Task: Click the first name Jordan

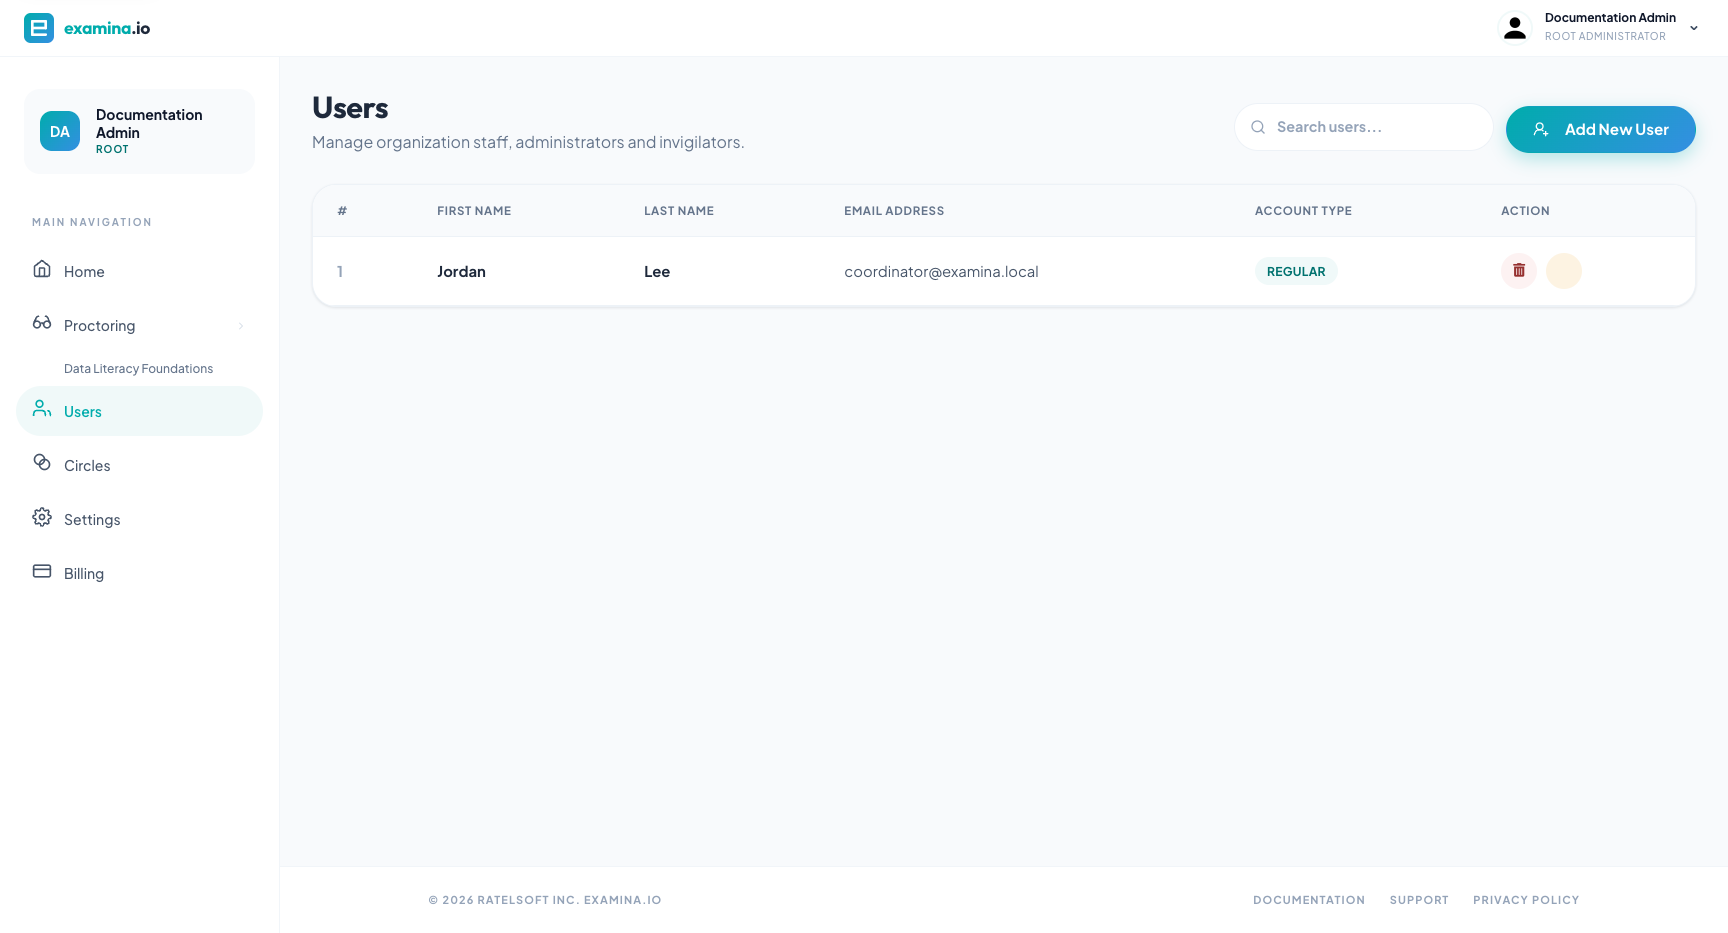Action: [x=461, y=272]
